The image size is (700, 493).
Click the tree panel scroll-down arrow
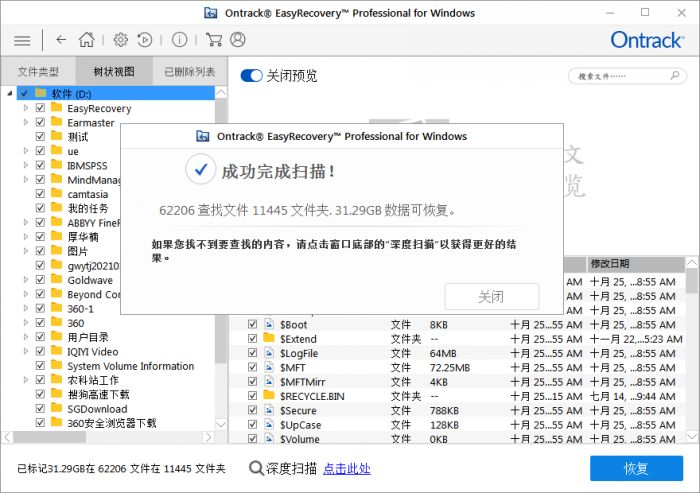point(221,424)
